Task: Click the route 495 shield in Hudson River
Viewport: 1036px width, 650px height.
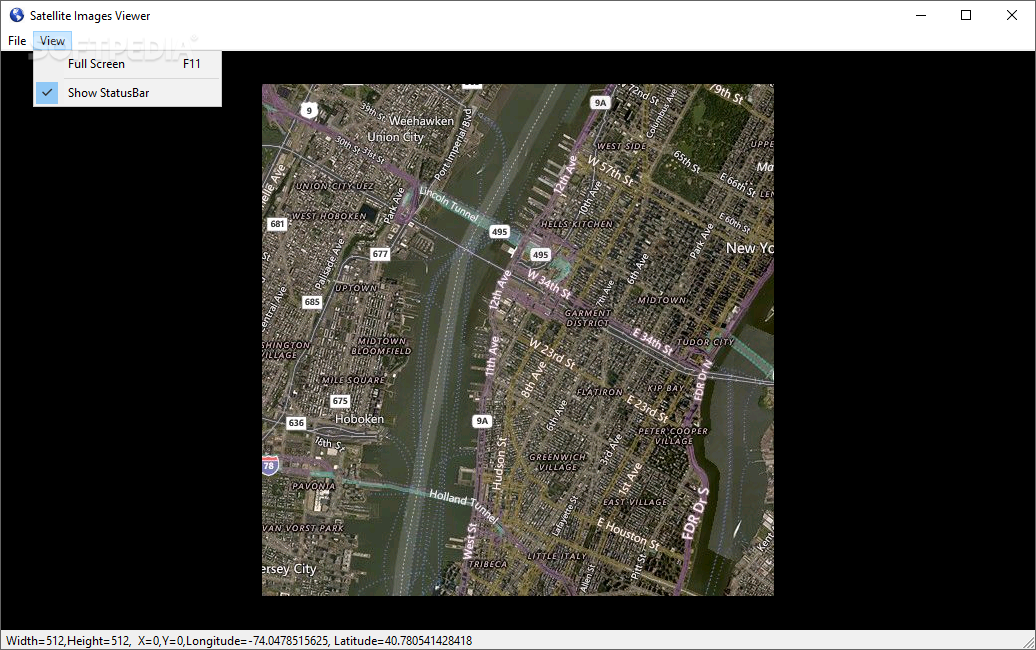Action: click(x=500, y=232)
